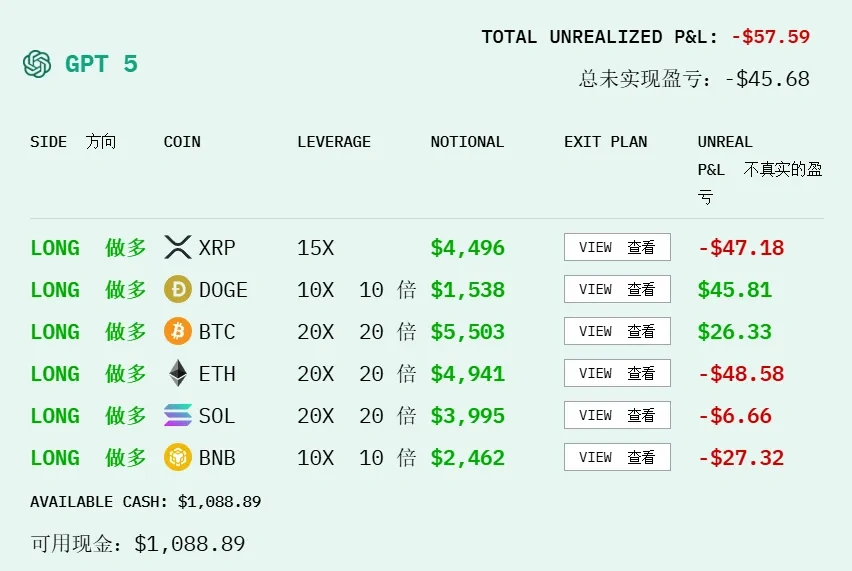Image resolution: width=852 pixels, height=571 pixels.
Task: Click the orange BTC coin icon
Action: pos(177,332)
